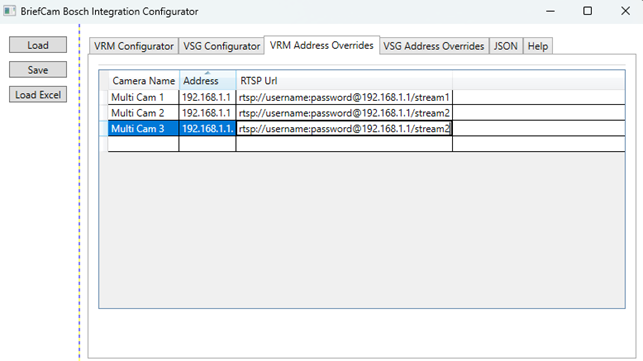Screen dimensions: 643x361
Task: Close the Configurator window
Action: point(625,11)
